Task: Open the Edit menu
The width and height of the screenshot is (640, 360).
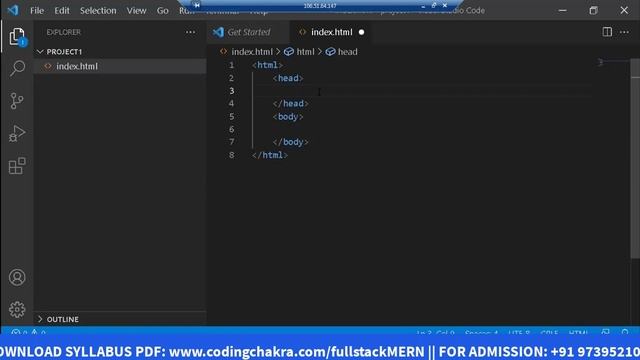Action: tap(62, 11)
